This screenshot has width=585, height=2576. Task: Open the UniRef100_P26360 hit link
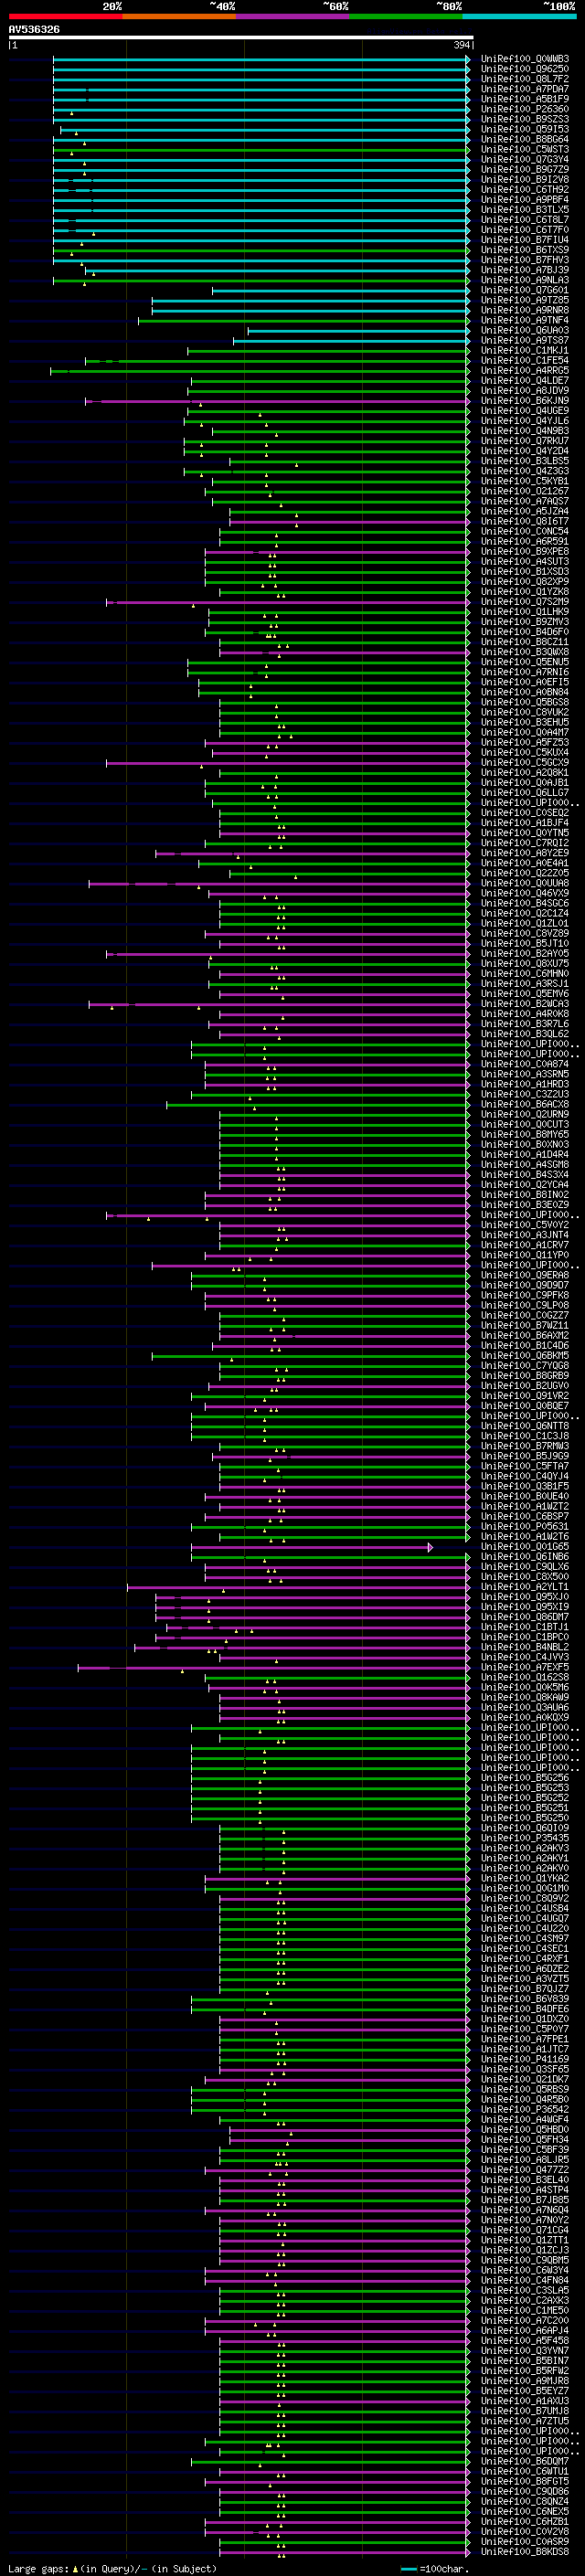coord(525,109)
